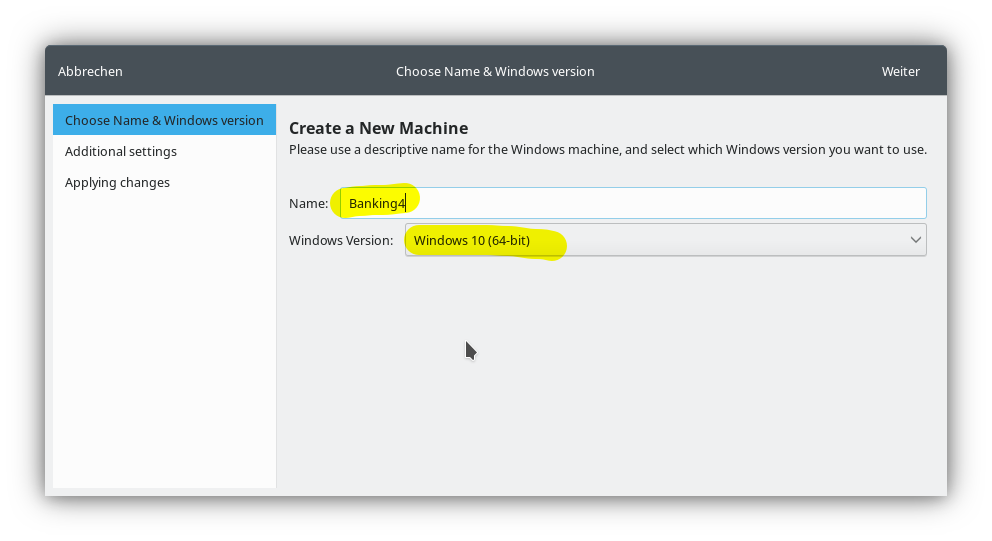Click the 'Windows Version:' label
The width and height of the screenshot is (992, 541).
pyautogui.click(x=341, y=240)
